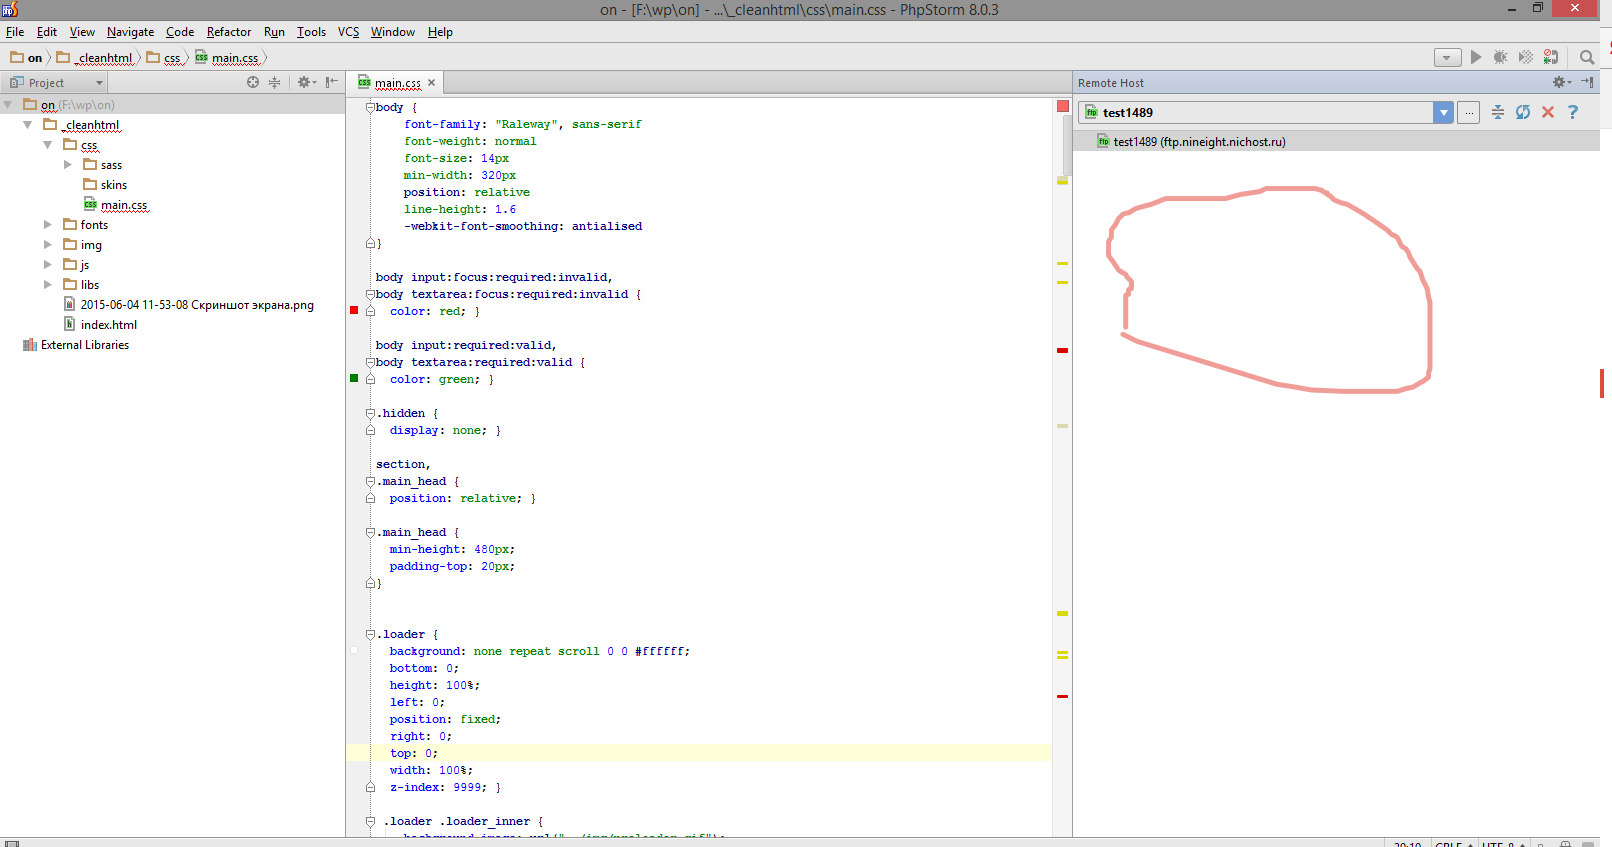Toggle listening for PHP debug connections
Screen dimensions: 1612x847
[x=1551, y=57]
